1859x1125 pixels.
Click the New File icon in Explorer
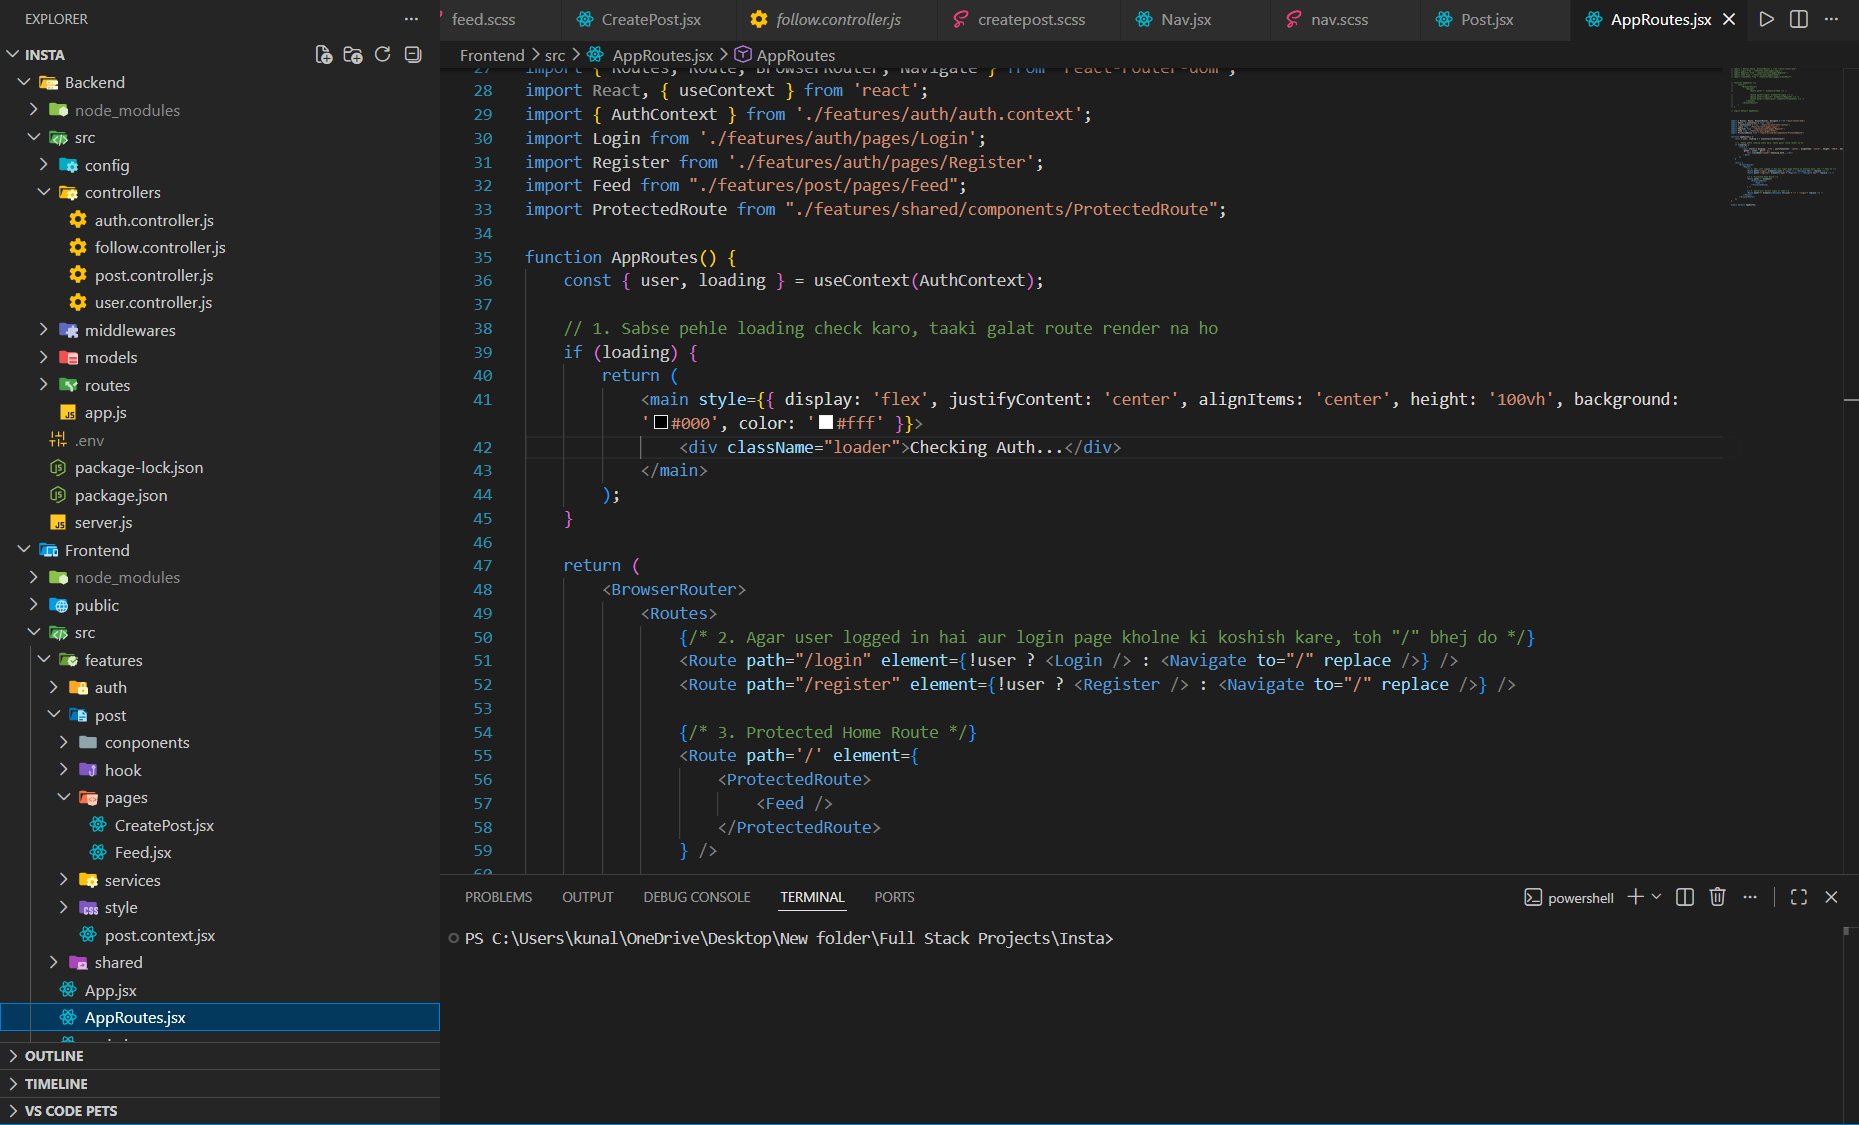[323, 55]
